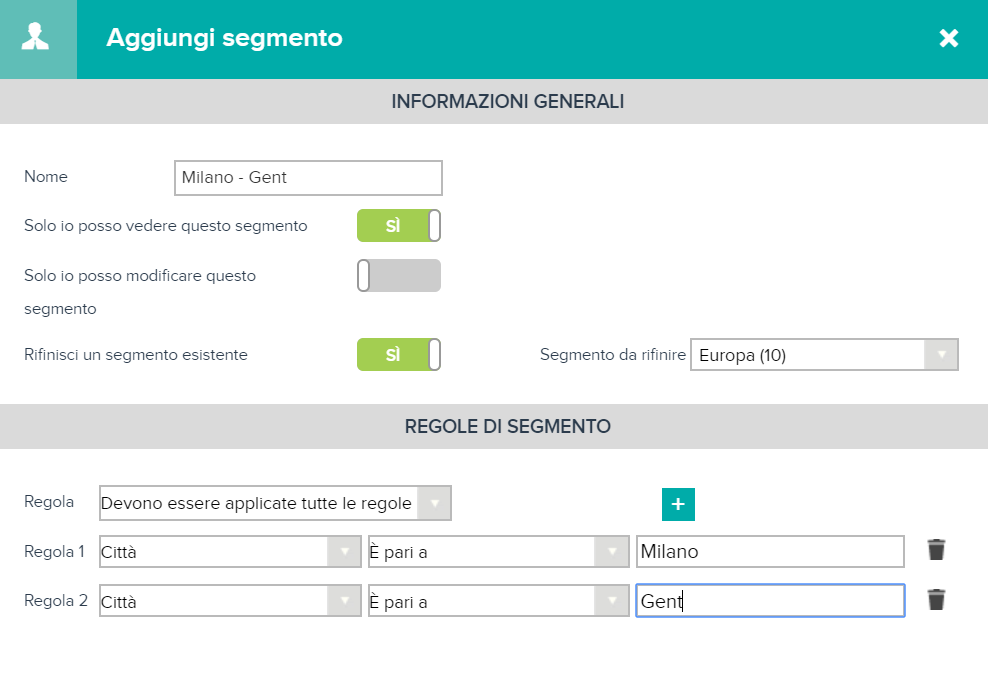Image resolution: width=988 pixels, height=684 pixels.
Task: Click the 'REGOLE DI SEGMENTO' section header
Action: (508, 426)
